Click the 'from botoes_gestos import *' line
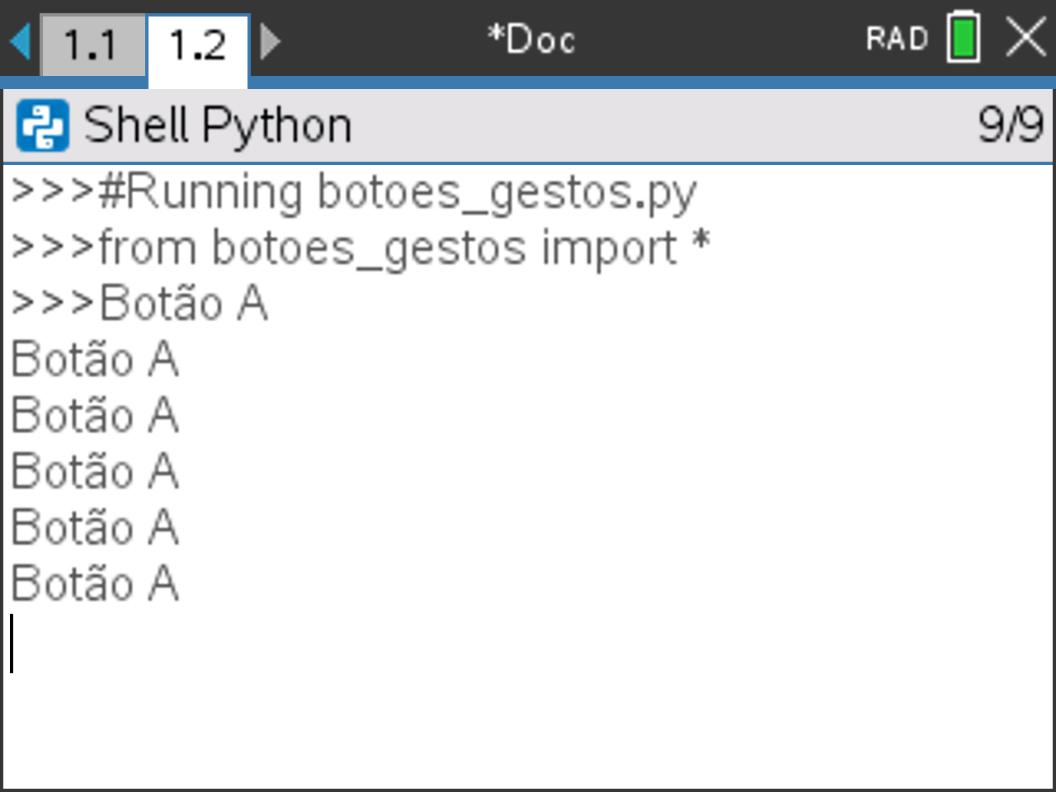This screenshot has width=1056, height=792. tap(404, 249)
